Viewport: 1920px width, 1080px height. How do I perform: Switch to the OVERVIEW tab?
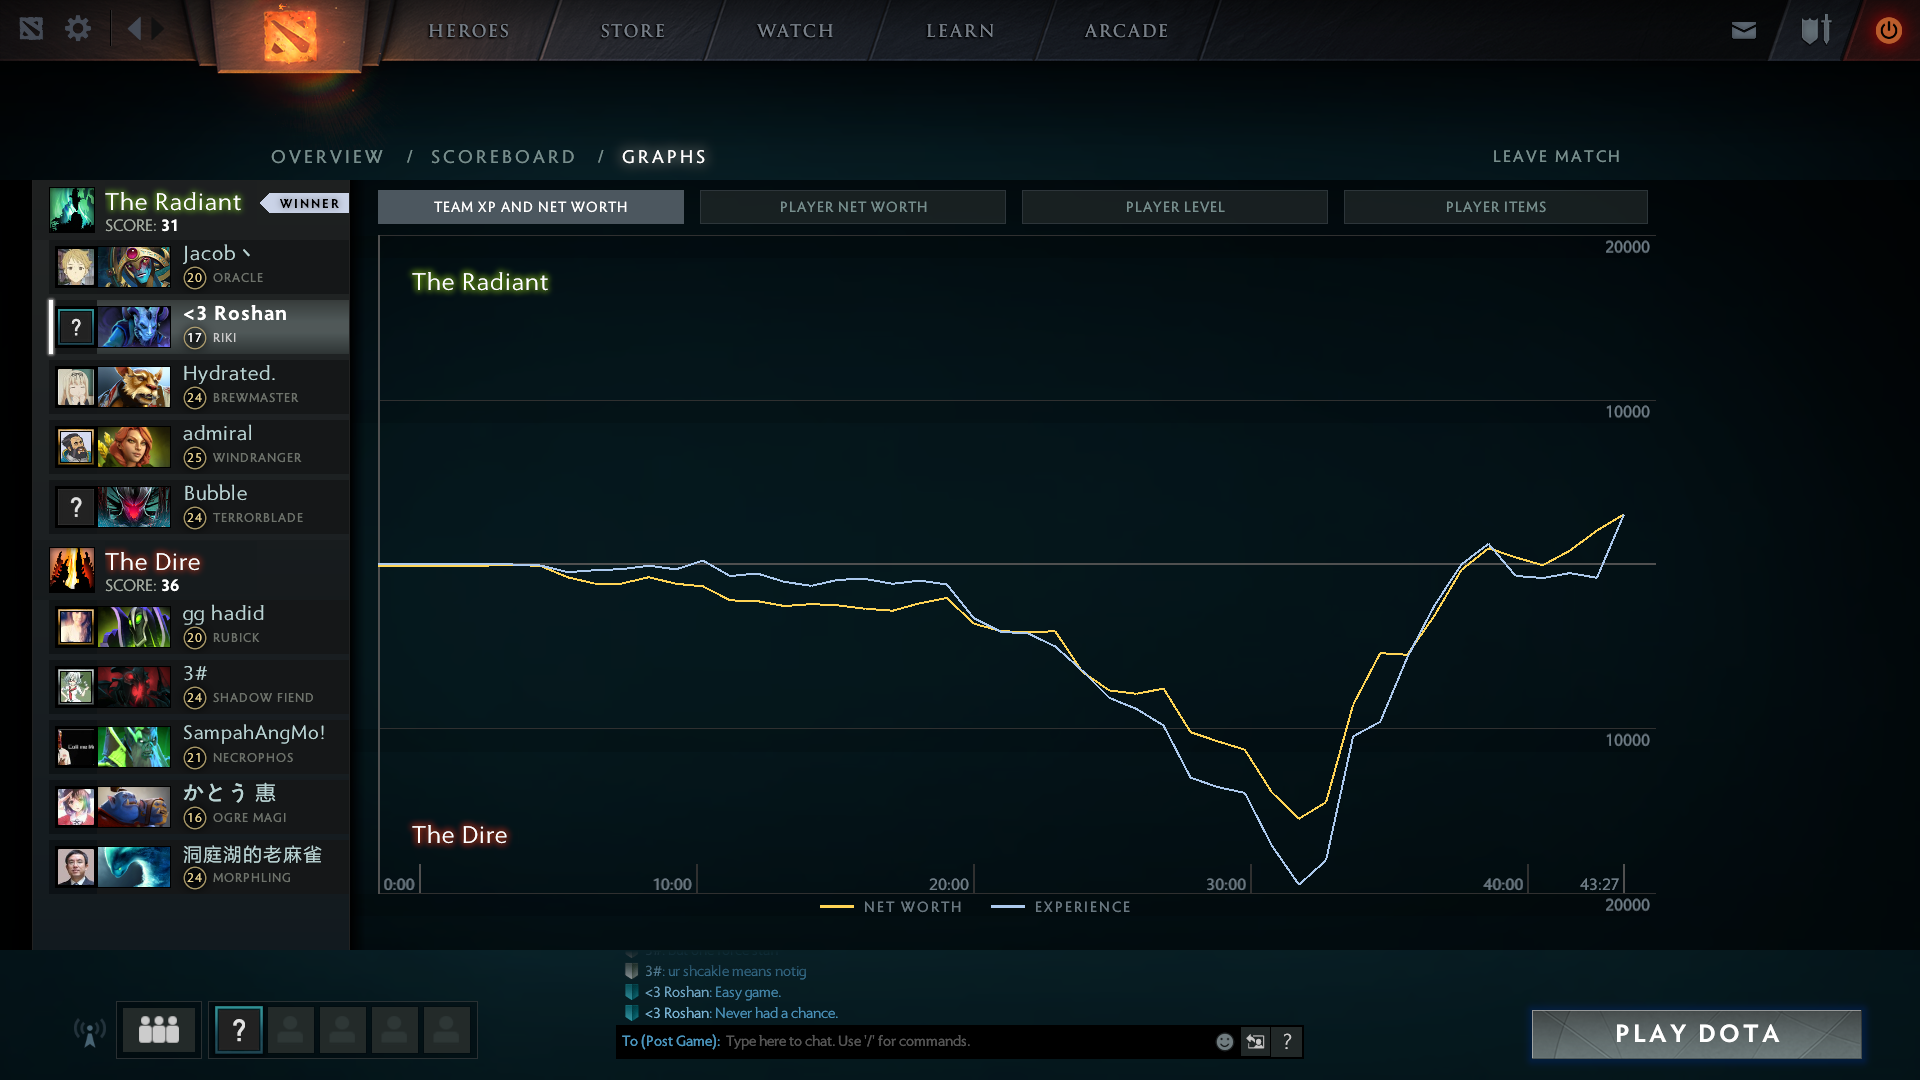(x=327, y=157)
